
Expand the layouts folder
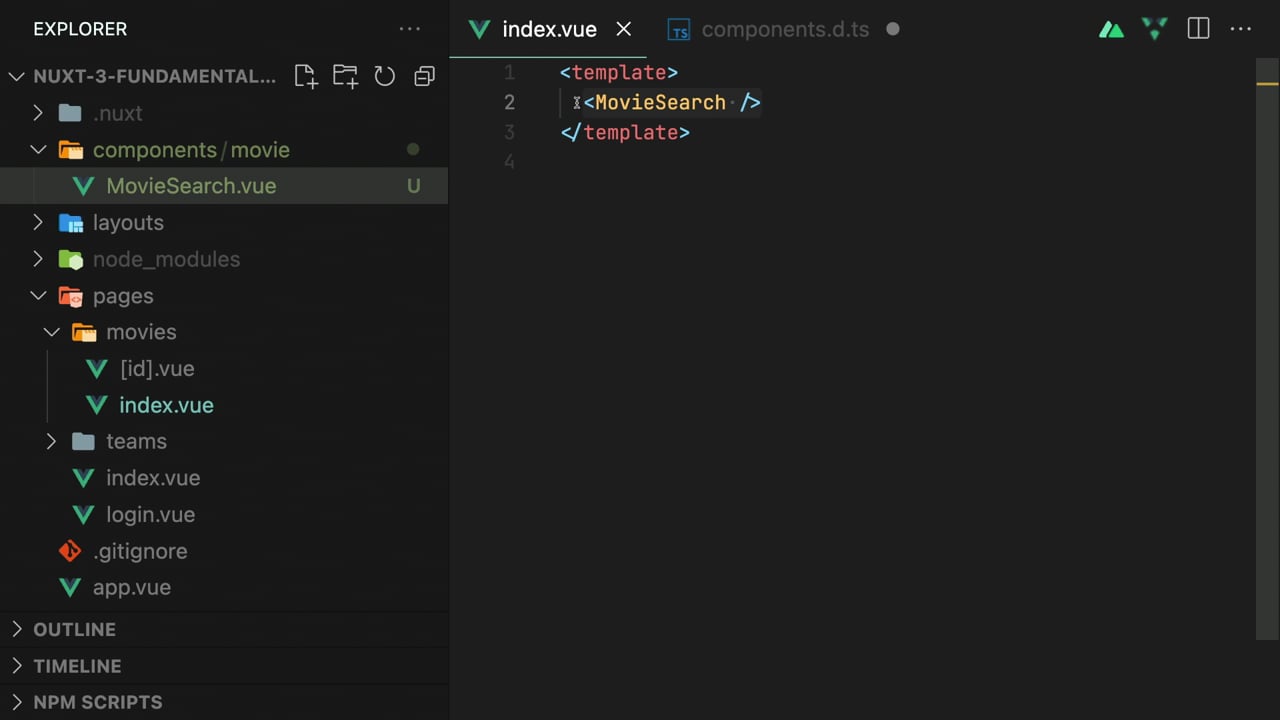(x=38, y=223)
